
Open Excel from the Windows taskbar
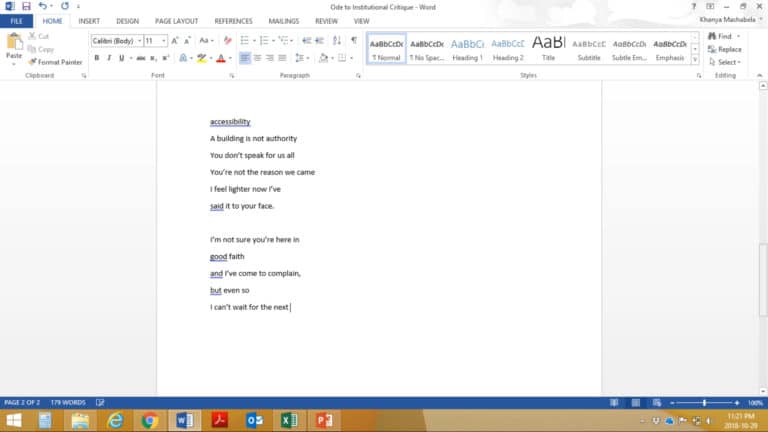click(x=289, y=420)
